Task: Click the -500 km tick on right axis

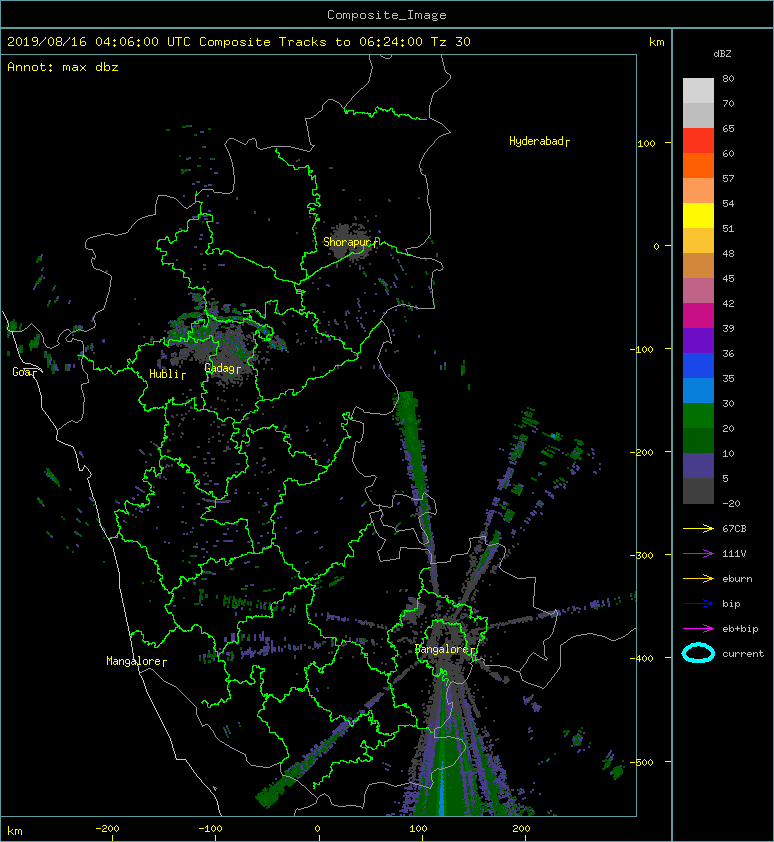Action: click(641, 763)
